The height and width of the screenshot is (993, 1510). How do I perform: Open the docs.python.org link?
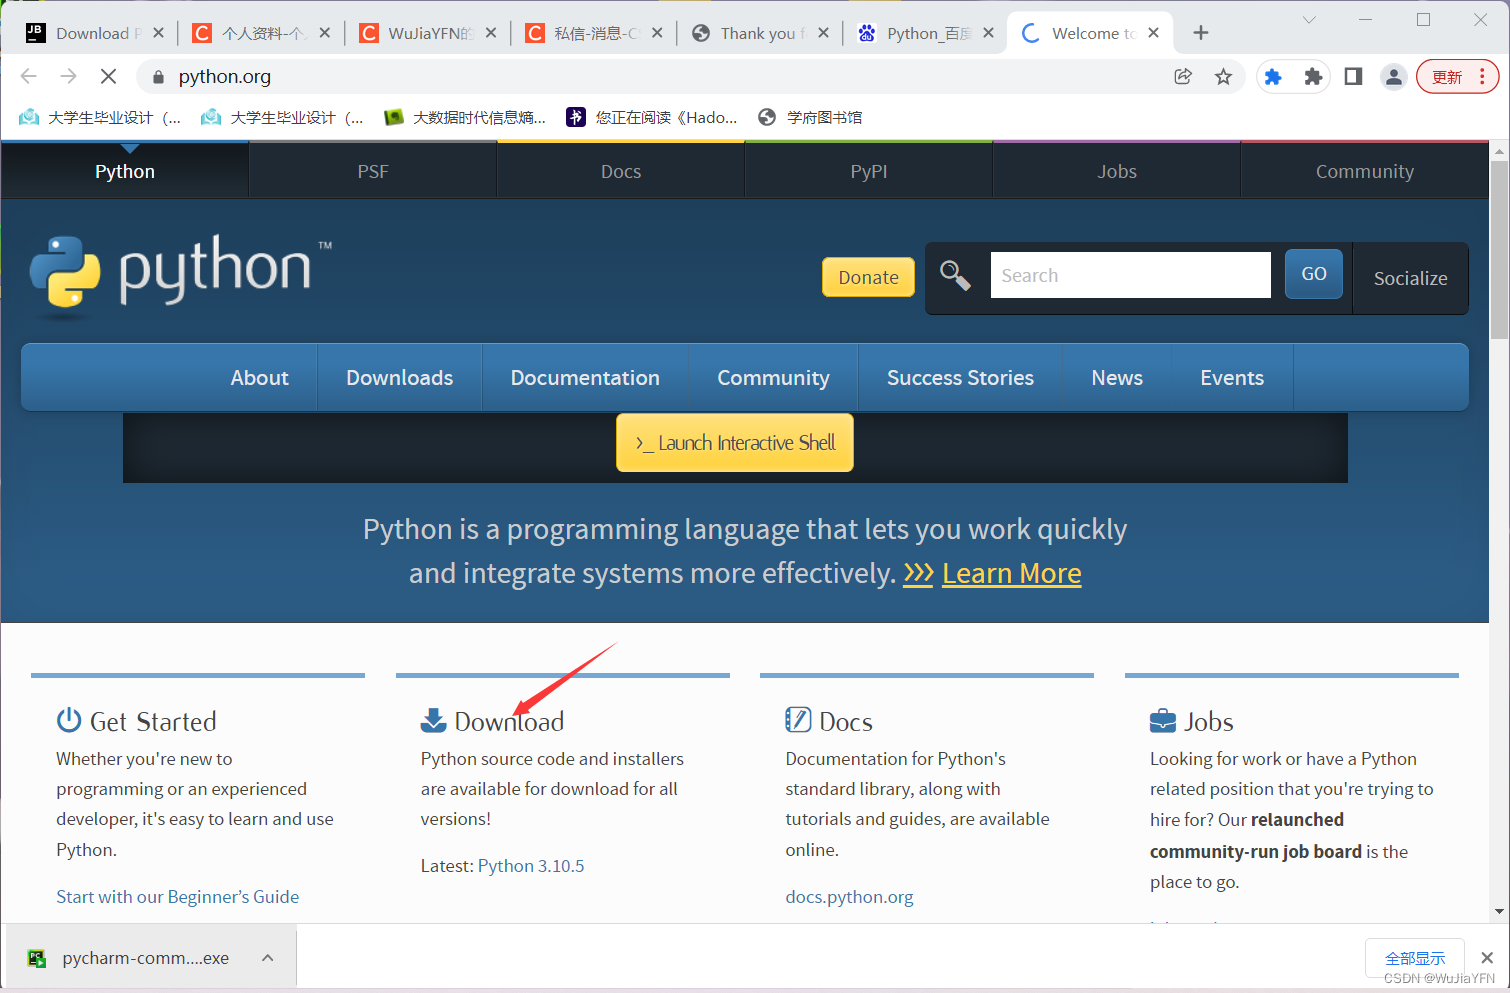pyautogui.click(x=849, y=897)
